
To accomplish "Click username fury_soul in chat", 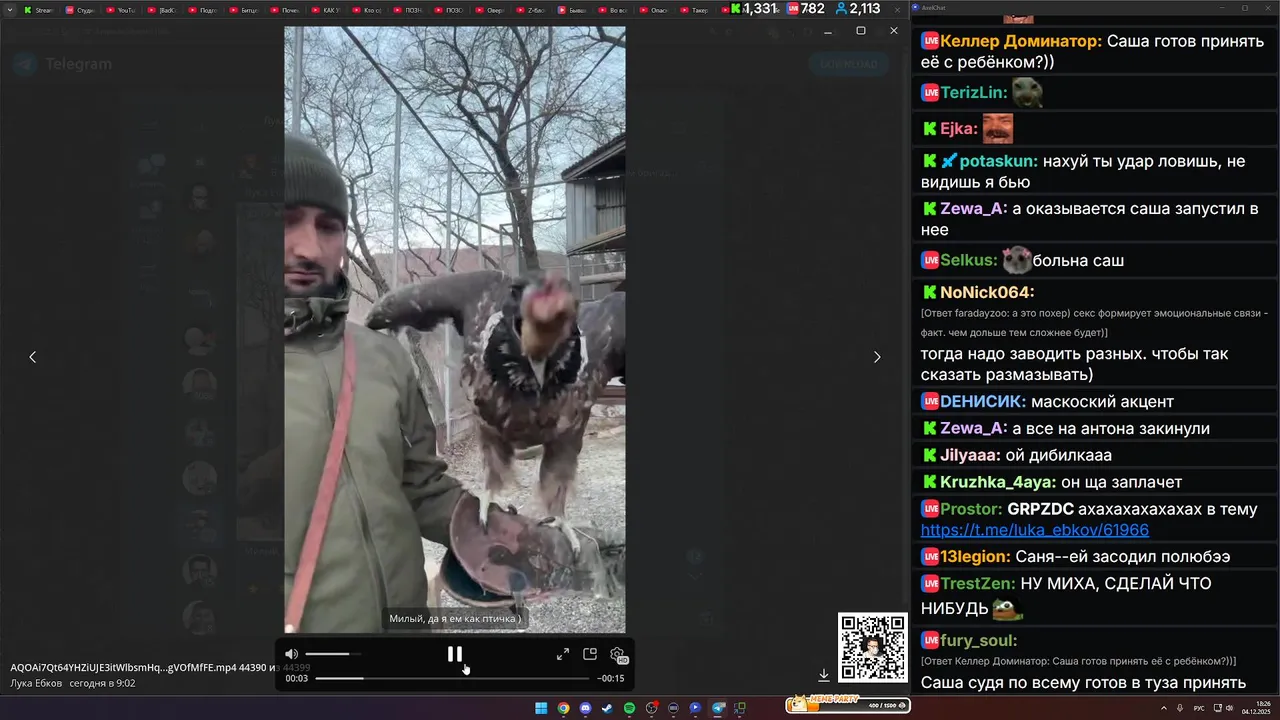I will click(x=978, y=640).
